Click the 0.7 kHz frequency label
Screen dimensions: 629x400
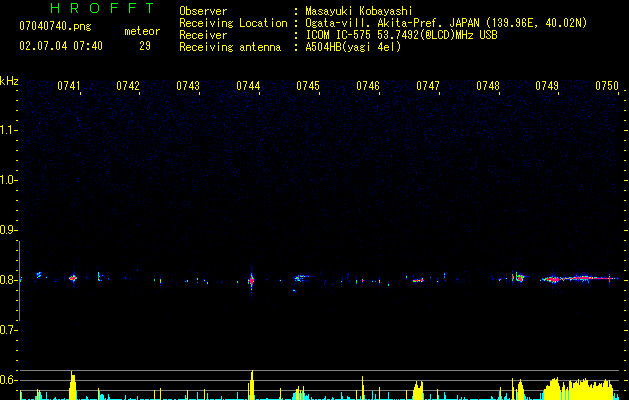pyautogui.click(x=8, y=330)
